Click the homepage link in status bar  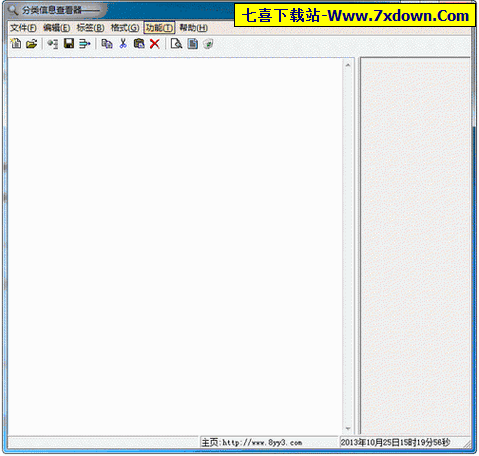(x=252, y=442)
